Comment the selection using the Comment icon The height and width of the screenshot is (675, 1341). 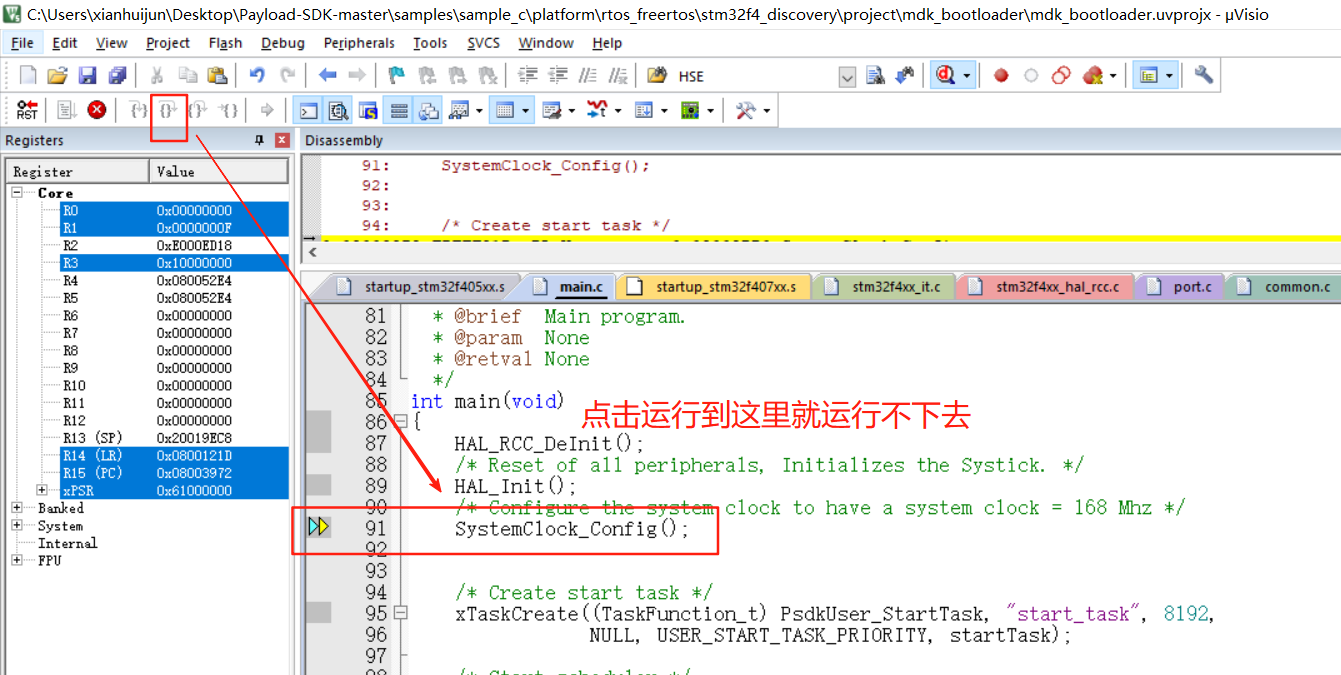point(588,76)
